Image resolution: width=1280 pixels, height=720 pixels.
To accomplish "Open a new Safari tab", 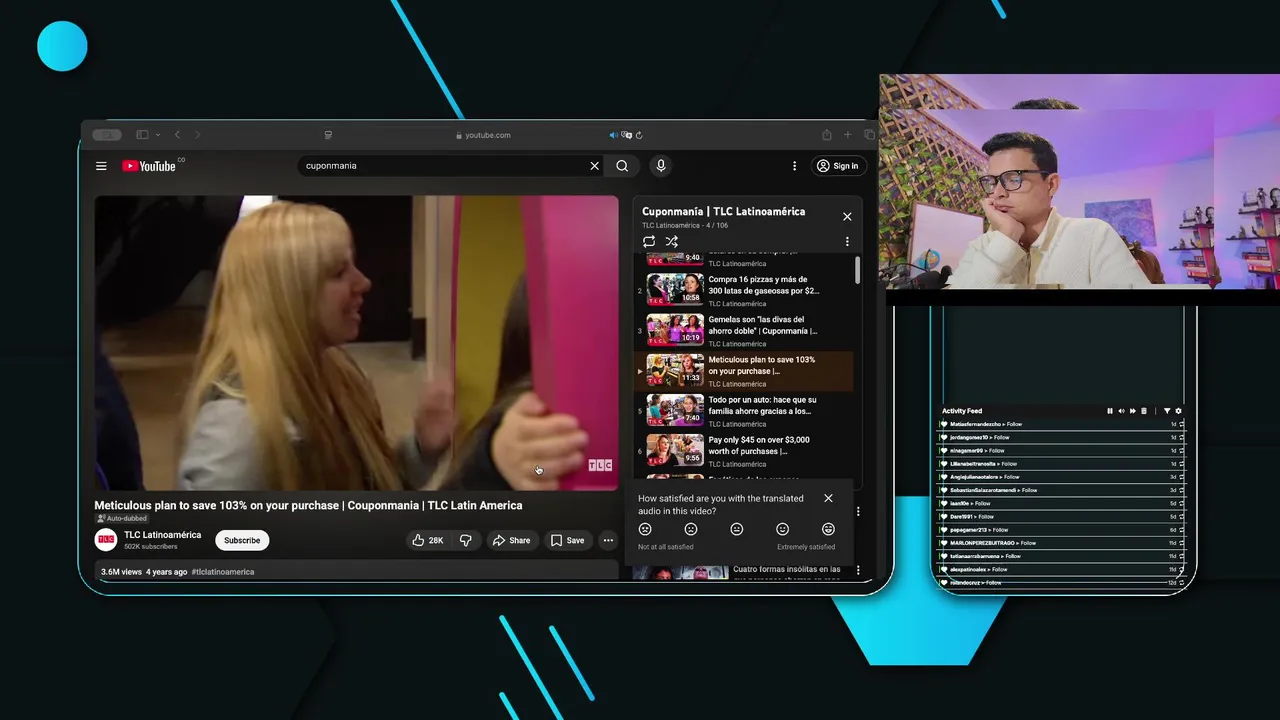I will [848, 135].
